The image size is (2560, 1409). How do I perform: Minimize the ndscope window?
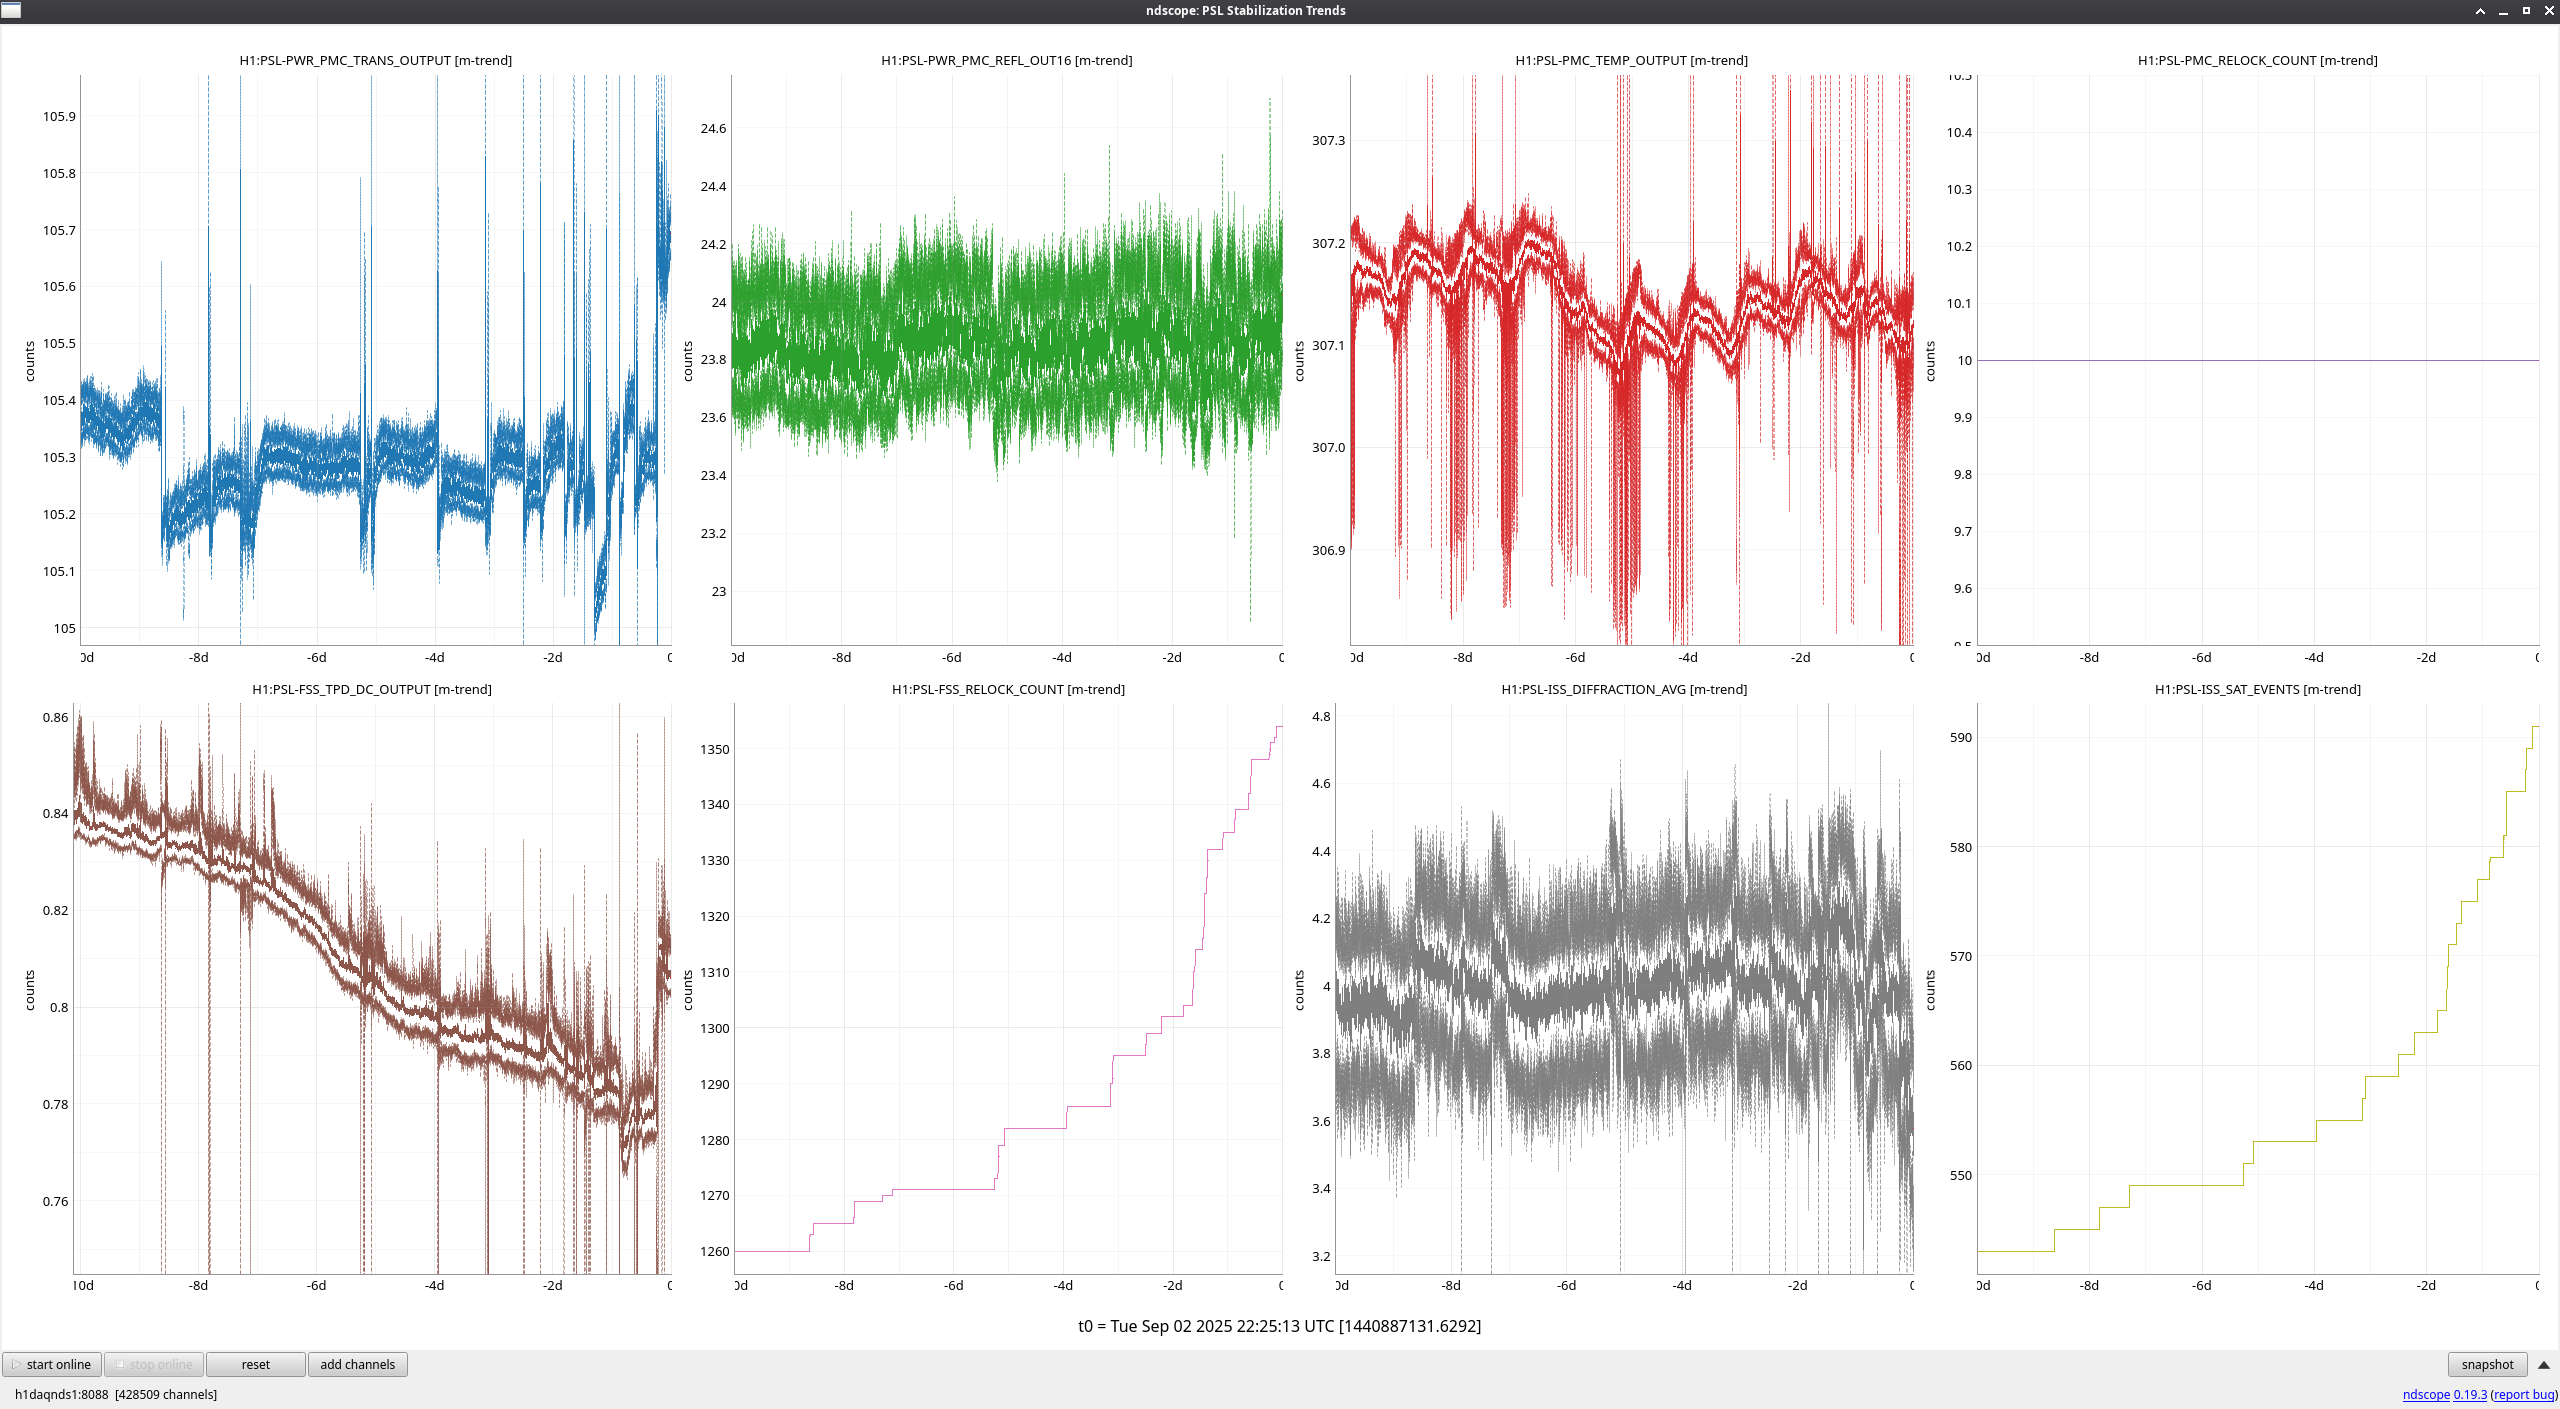pos(2503,10)
